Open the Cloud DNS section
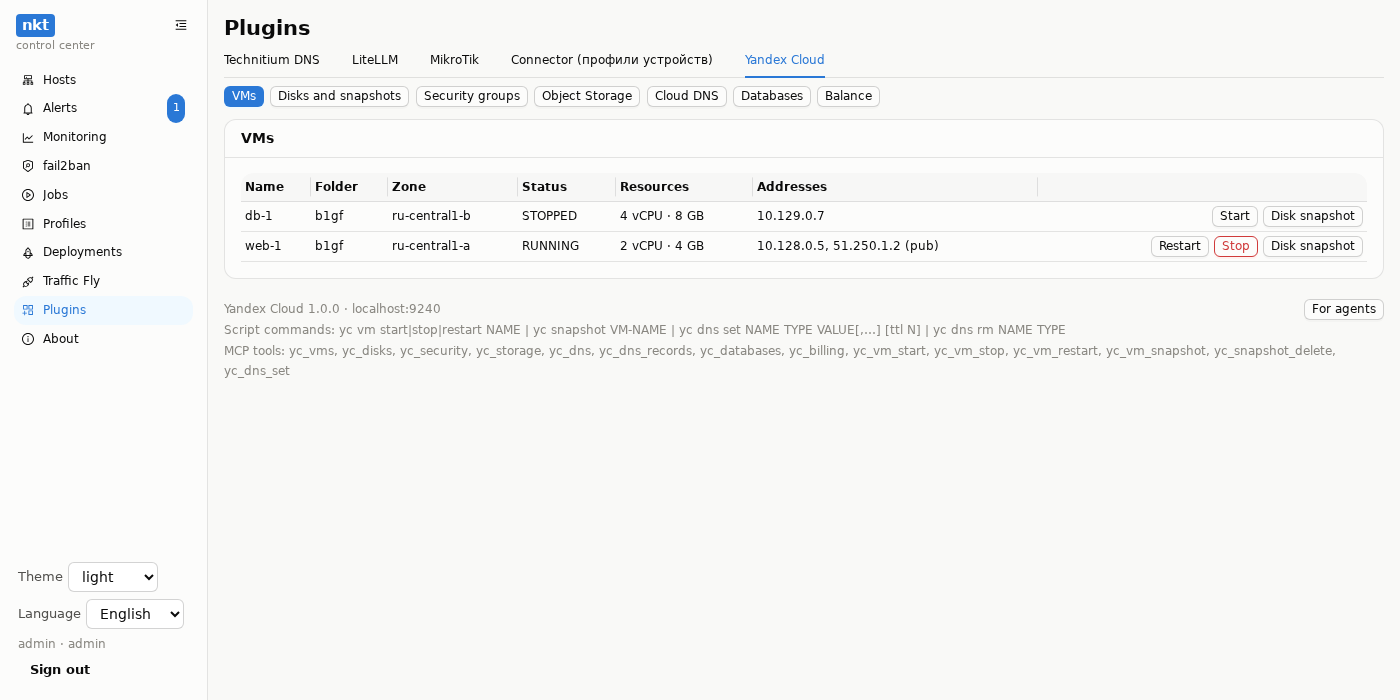This screenshot has width=1400, height=700. pyautogui.click(x=687, y=96)
